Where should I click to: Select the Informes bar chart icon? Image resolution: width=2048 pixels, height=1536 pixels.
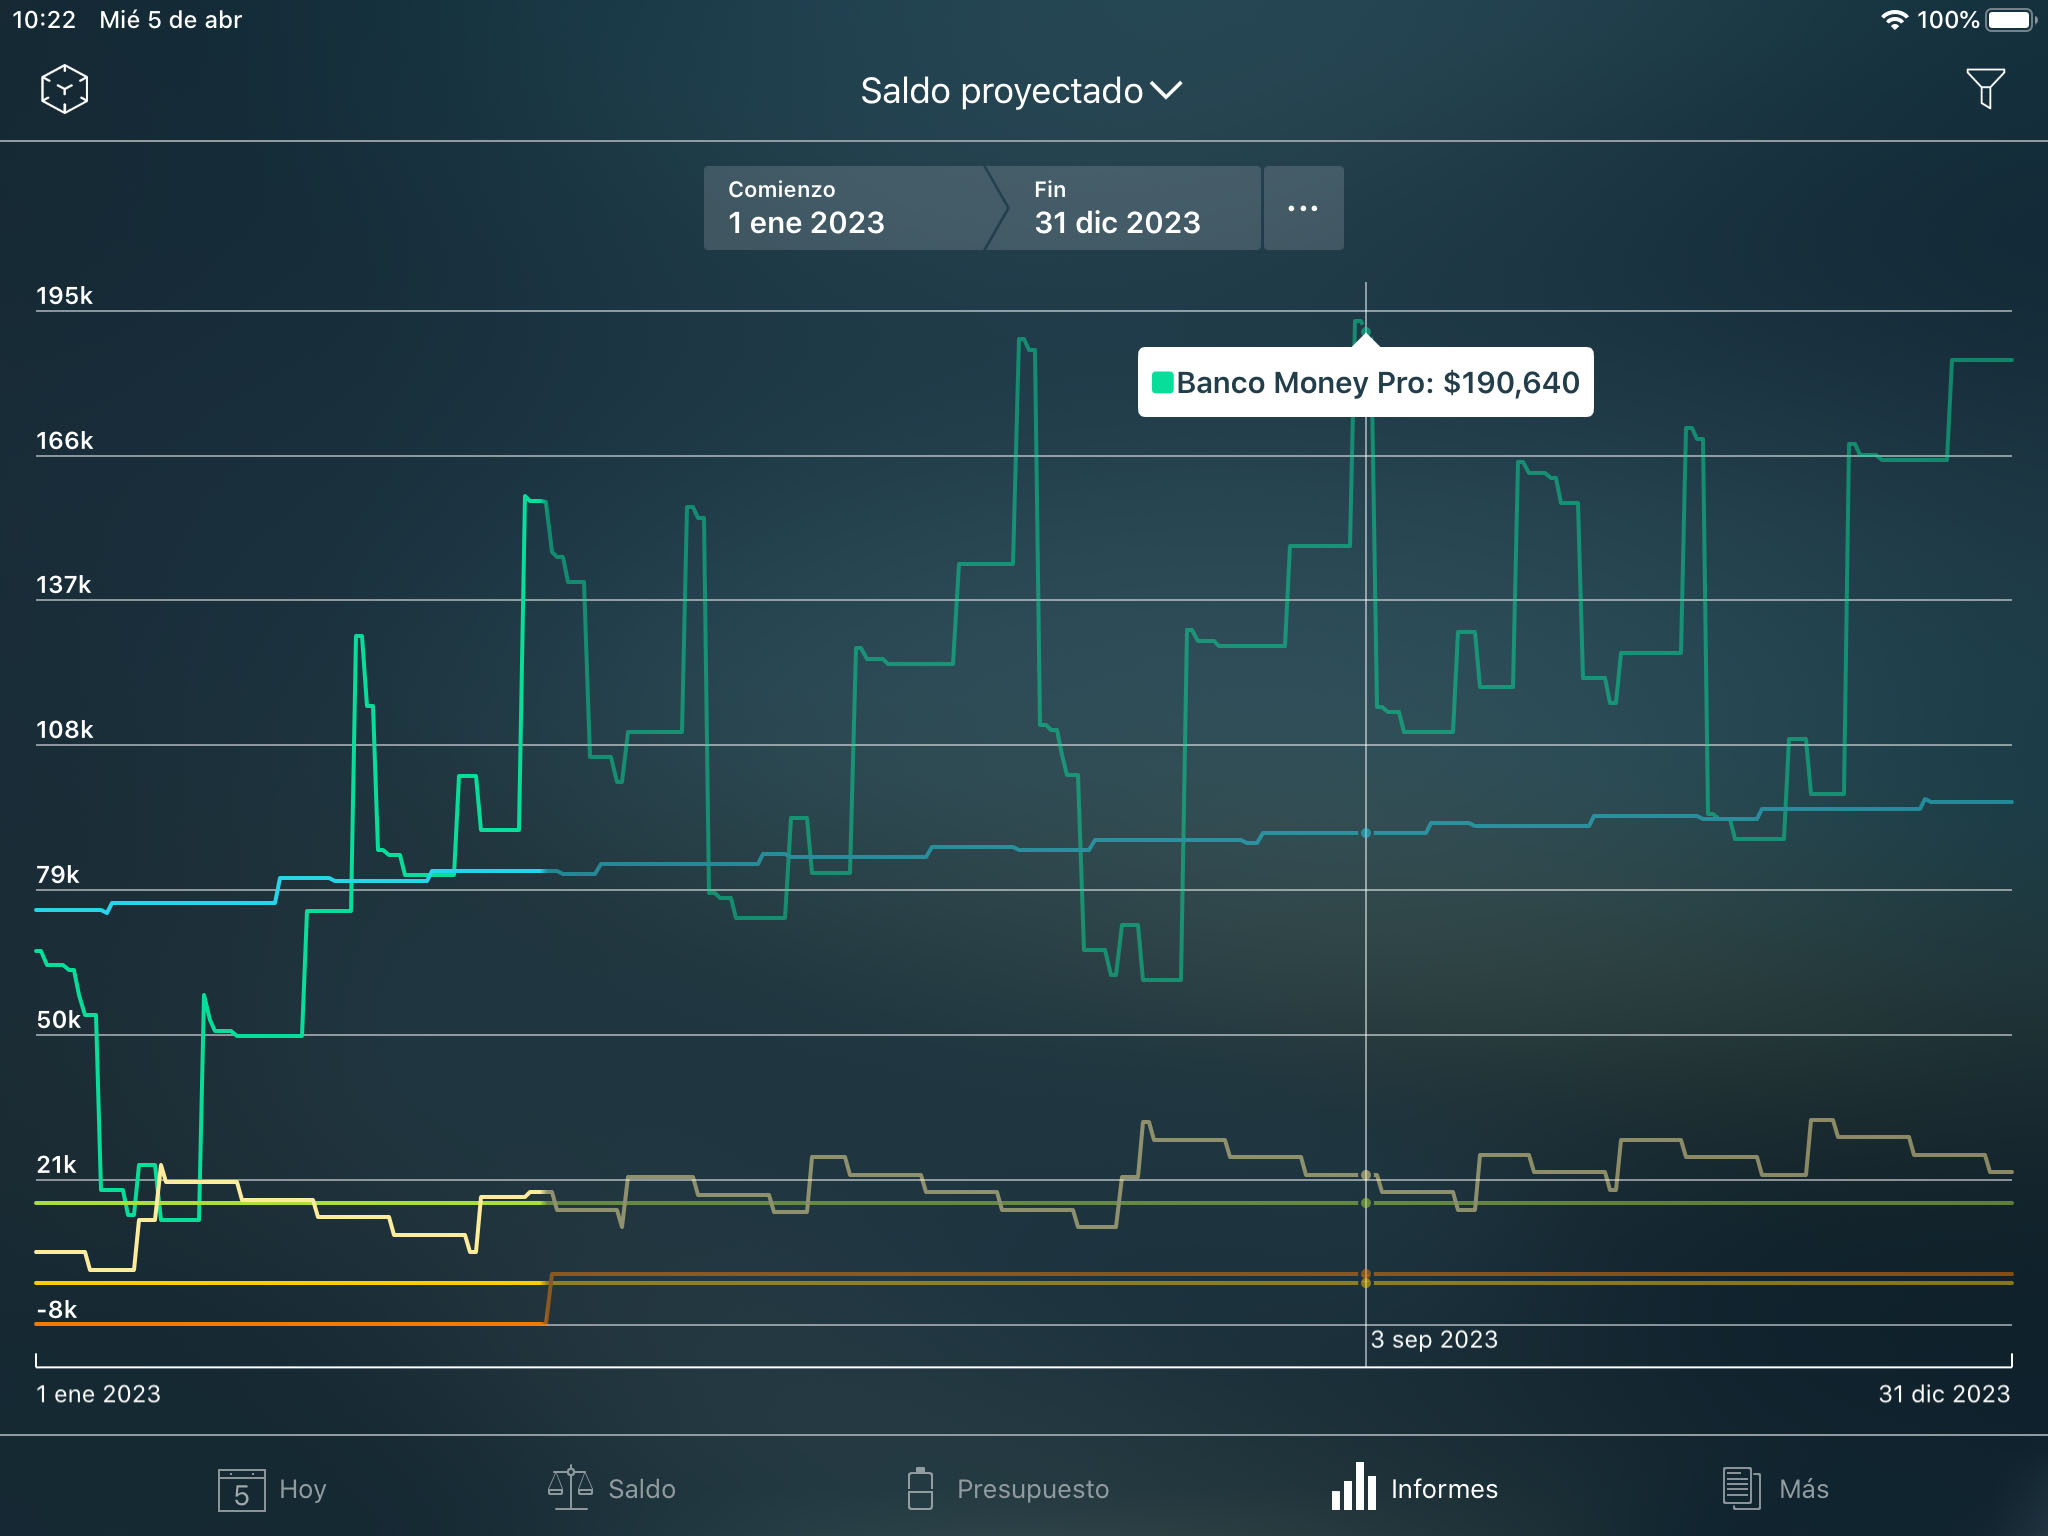1354,1488
